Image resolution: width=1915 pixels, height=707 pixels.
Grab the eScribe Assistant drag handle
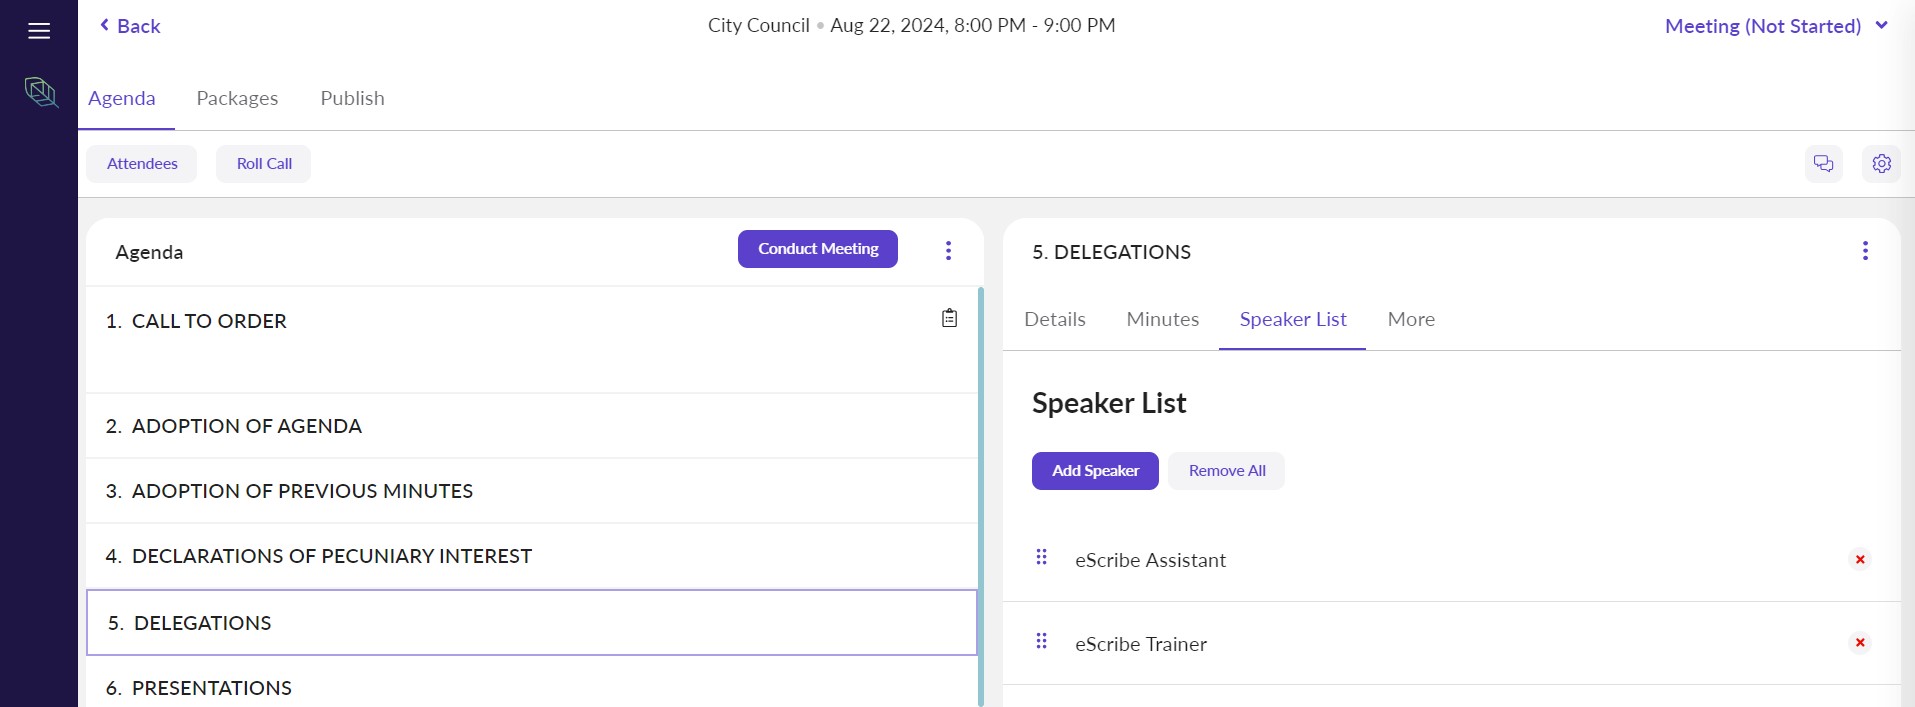pyautogui.click(x=1041, y=557)
